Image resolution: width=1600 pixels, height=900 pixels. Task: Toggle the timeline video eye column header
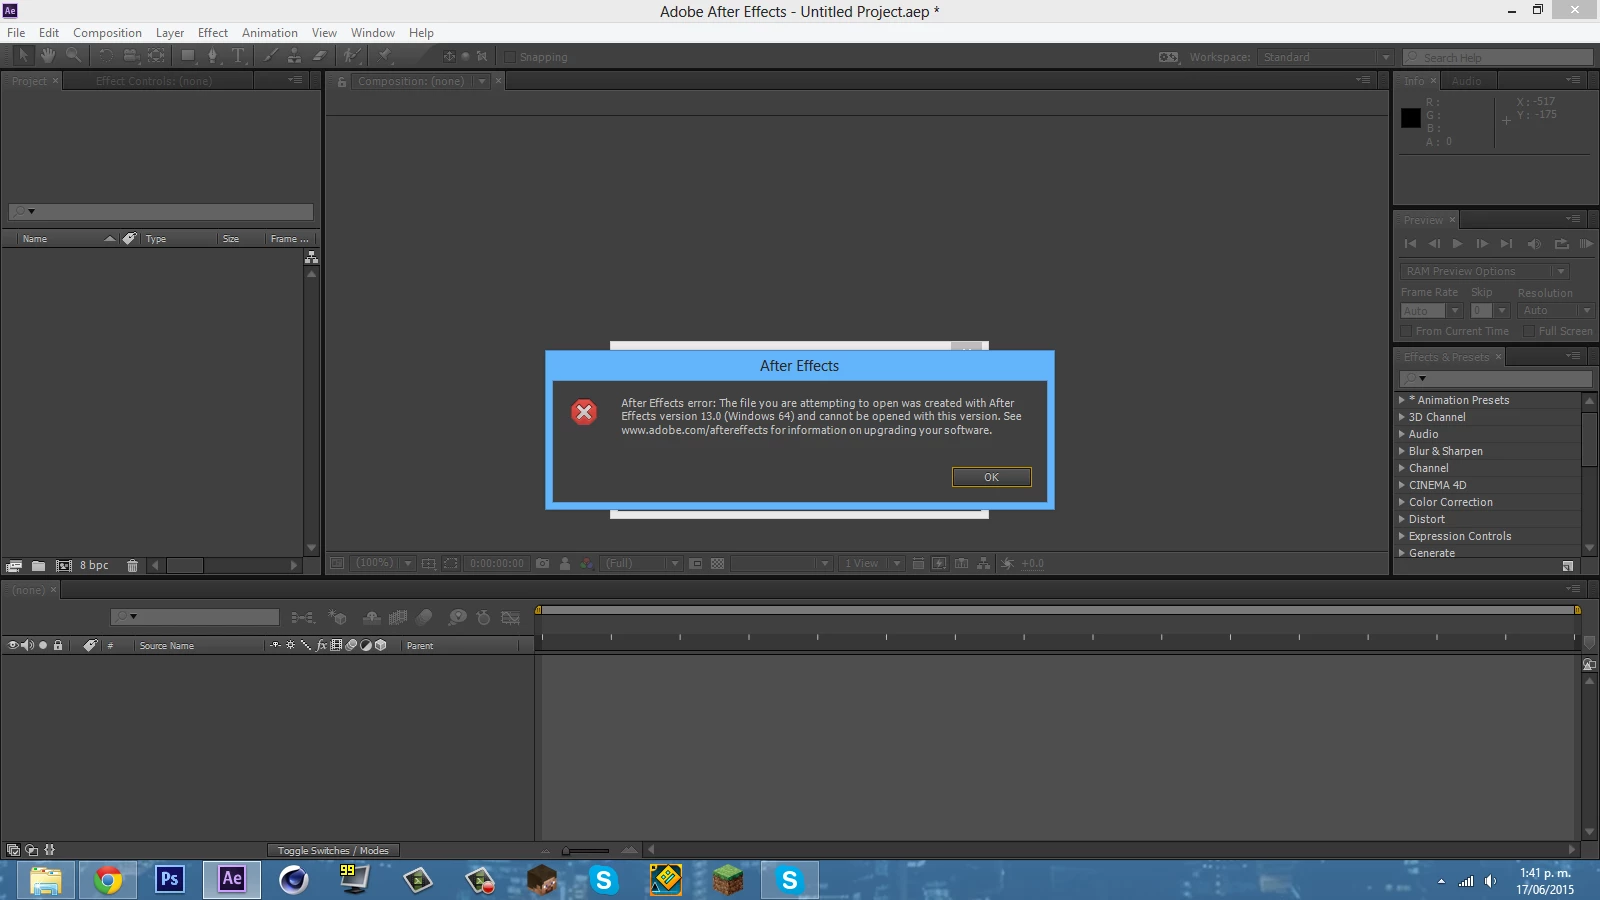tap(13, 645)
